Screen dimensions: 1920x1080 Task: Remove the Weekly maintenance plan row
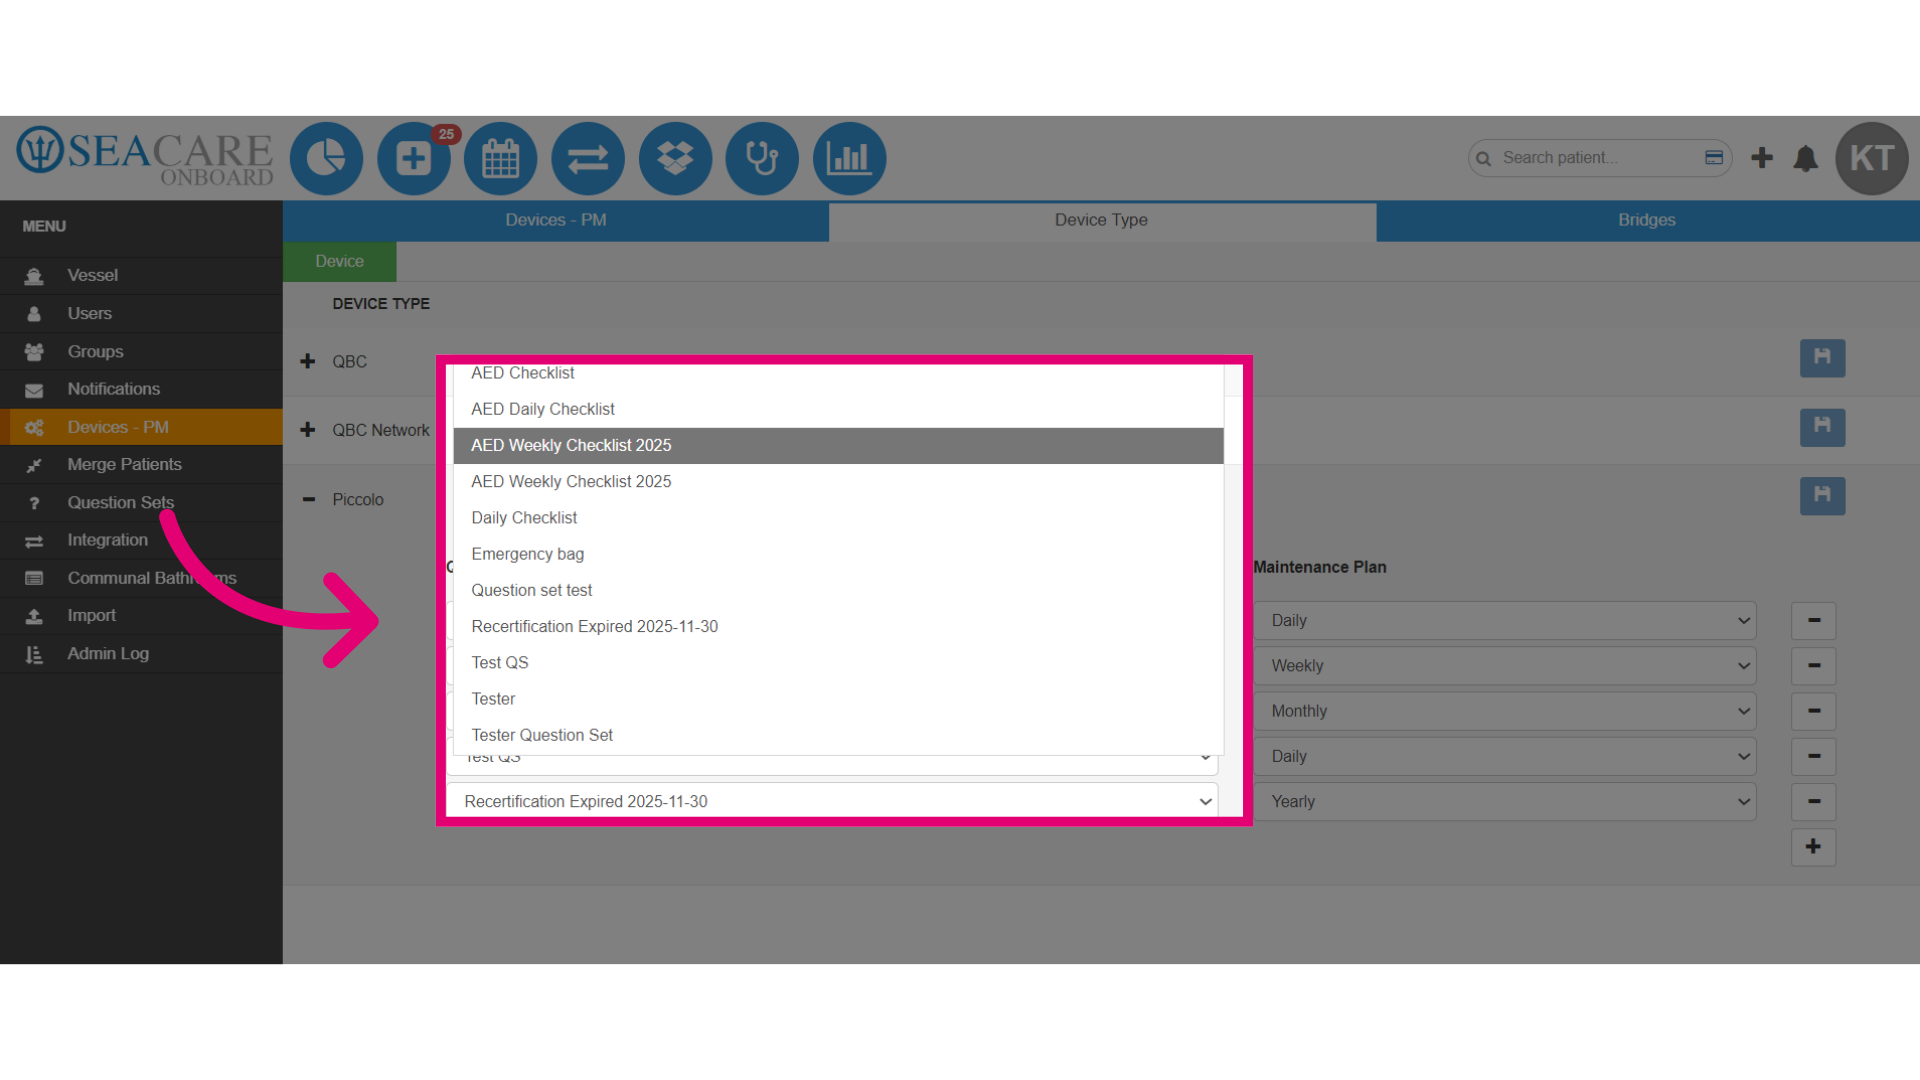click(1813, 666)
